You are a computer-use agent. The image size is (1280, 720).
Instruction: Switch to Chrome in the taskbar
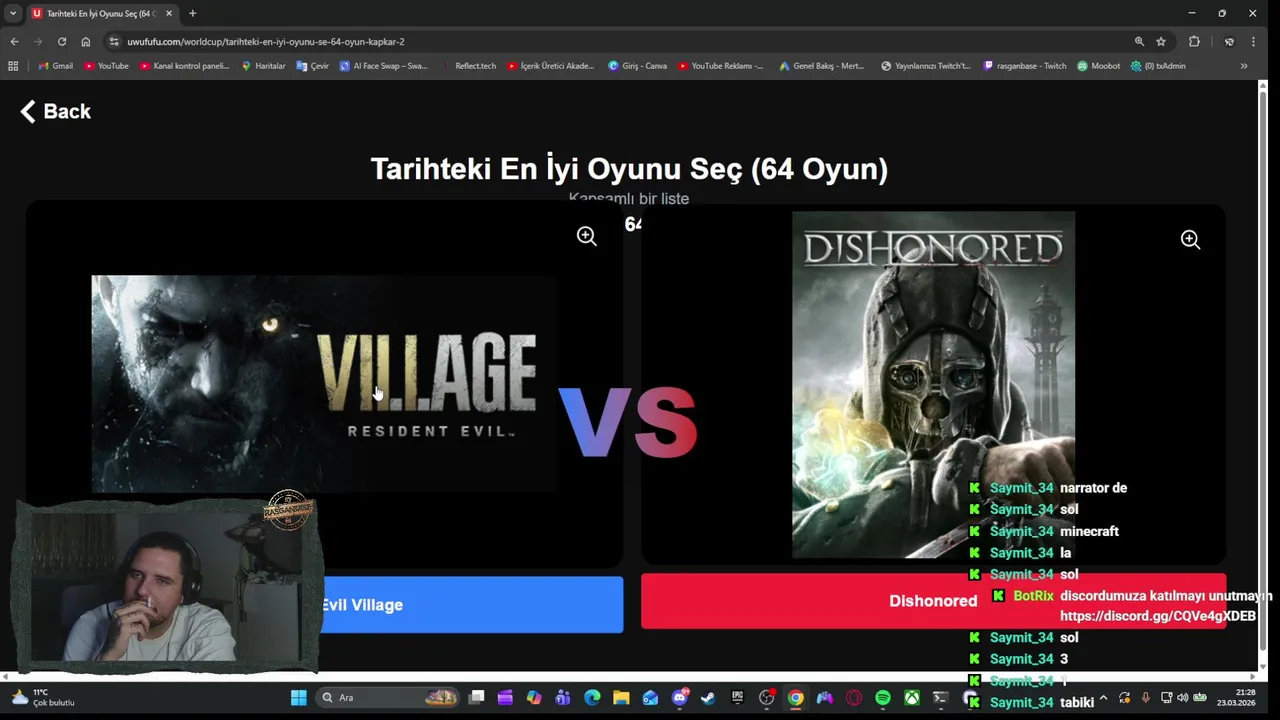pyautogui.click(x=795, y=697)
